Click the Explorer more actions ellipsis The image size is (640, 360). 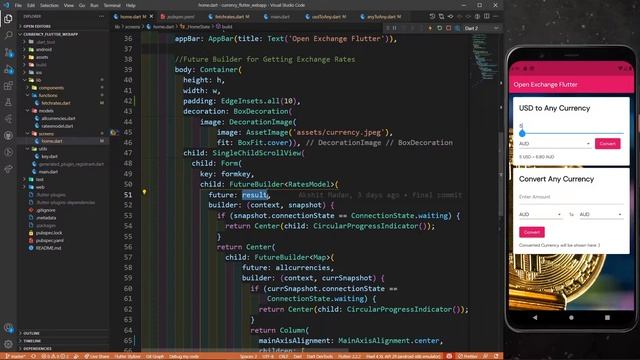pyautogui.click(x=101, y=16)
